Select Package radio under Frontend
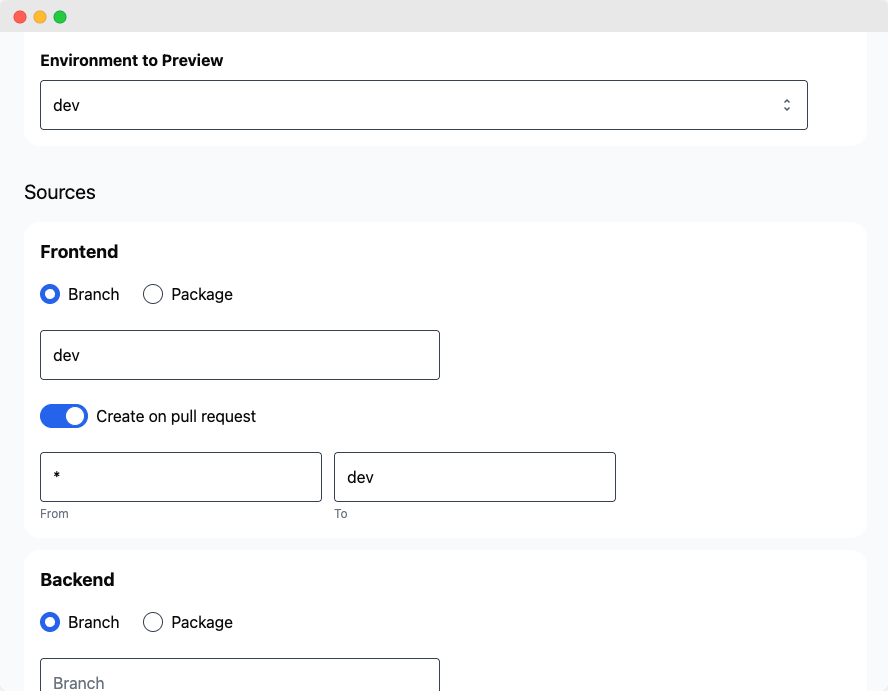Screen dimensions: 888x691 pyautogui.click(x=153, y=294)
